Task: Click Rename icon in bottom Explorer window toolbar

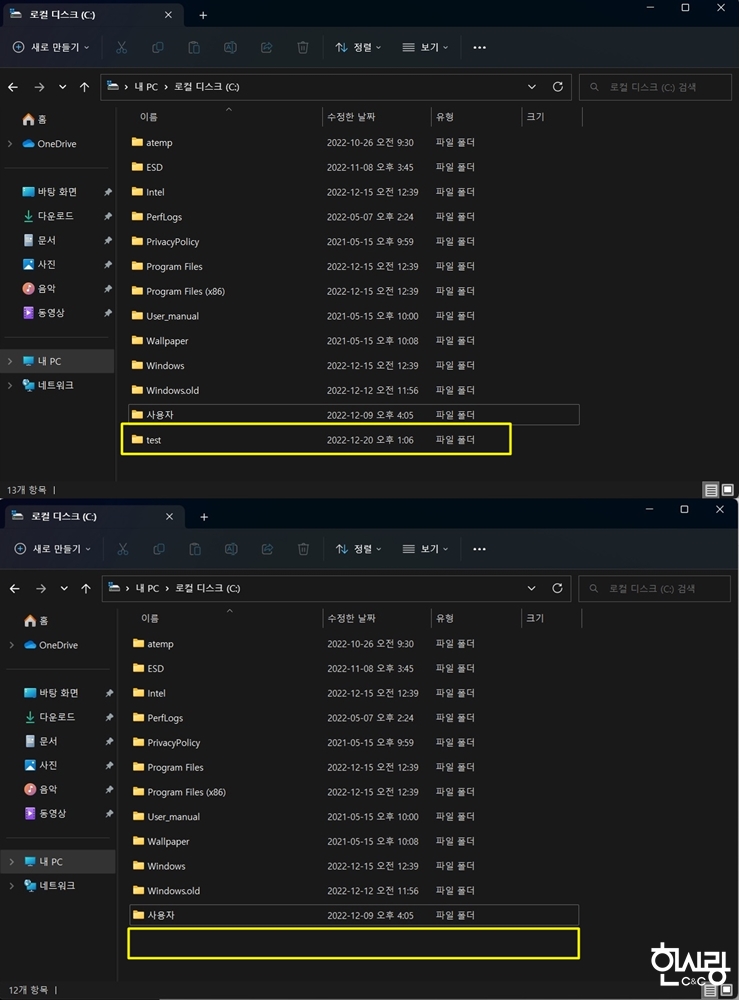Action: pyautogui.click(x=231, y=548)
